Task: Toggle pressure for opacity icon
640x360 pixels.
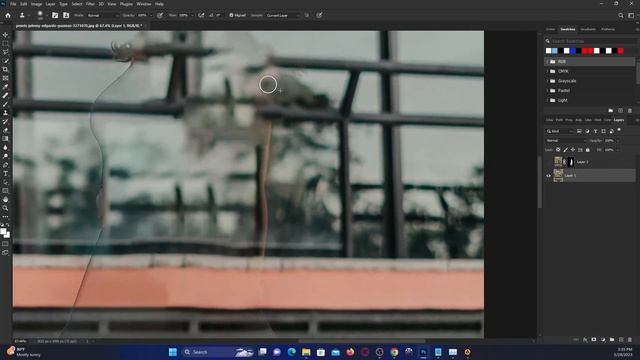Action: tap(160, 15)
